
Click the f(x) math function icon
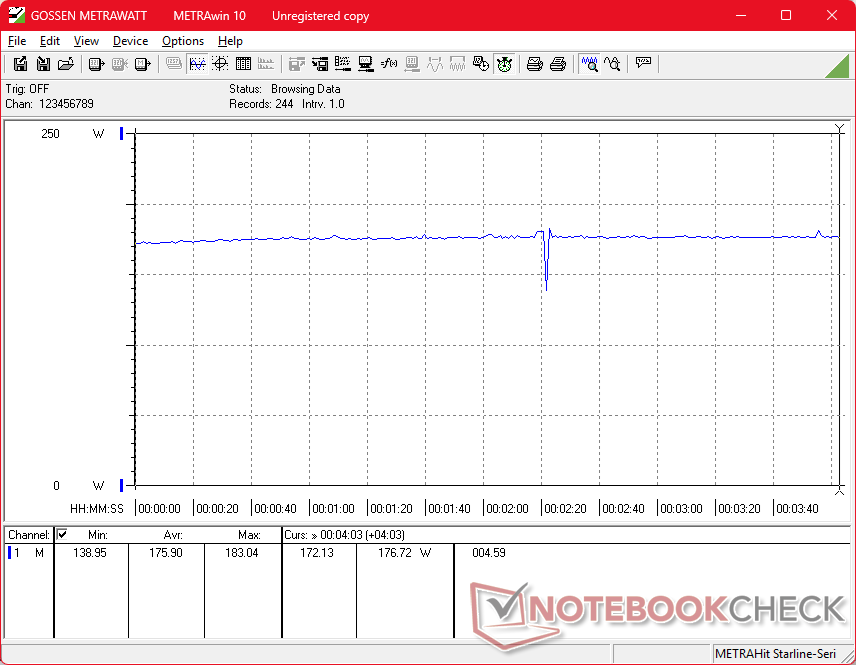tap(389, 64)
